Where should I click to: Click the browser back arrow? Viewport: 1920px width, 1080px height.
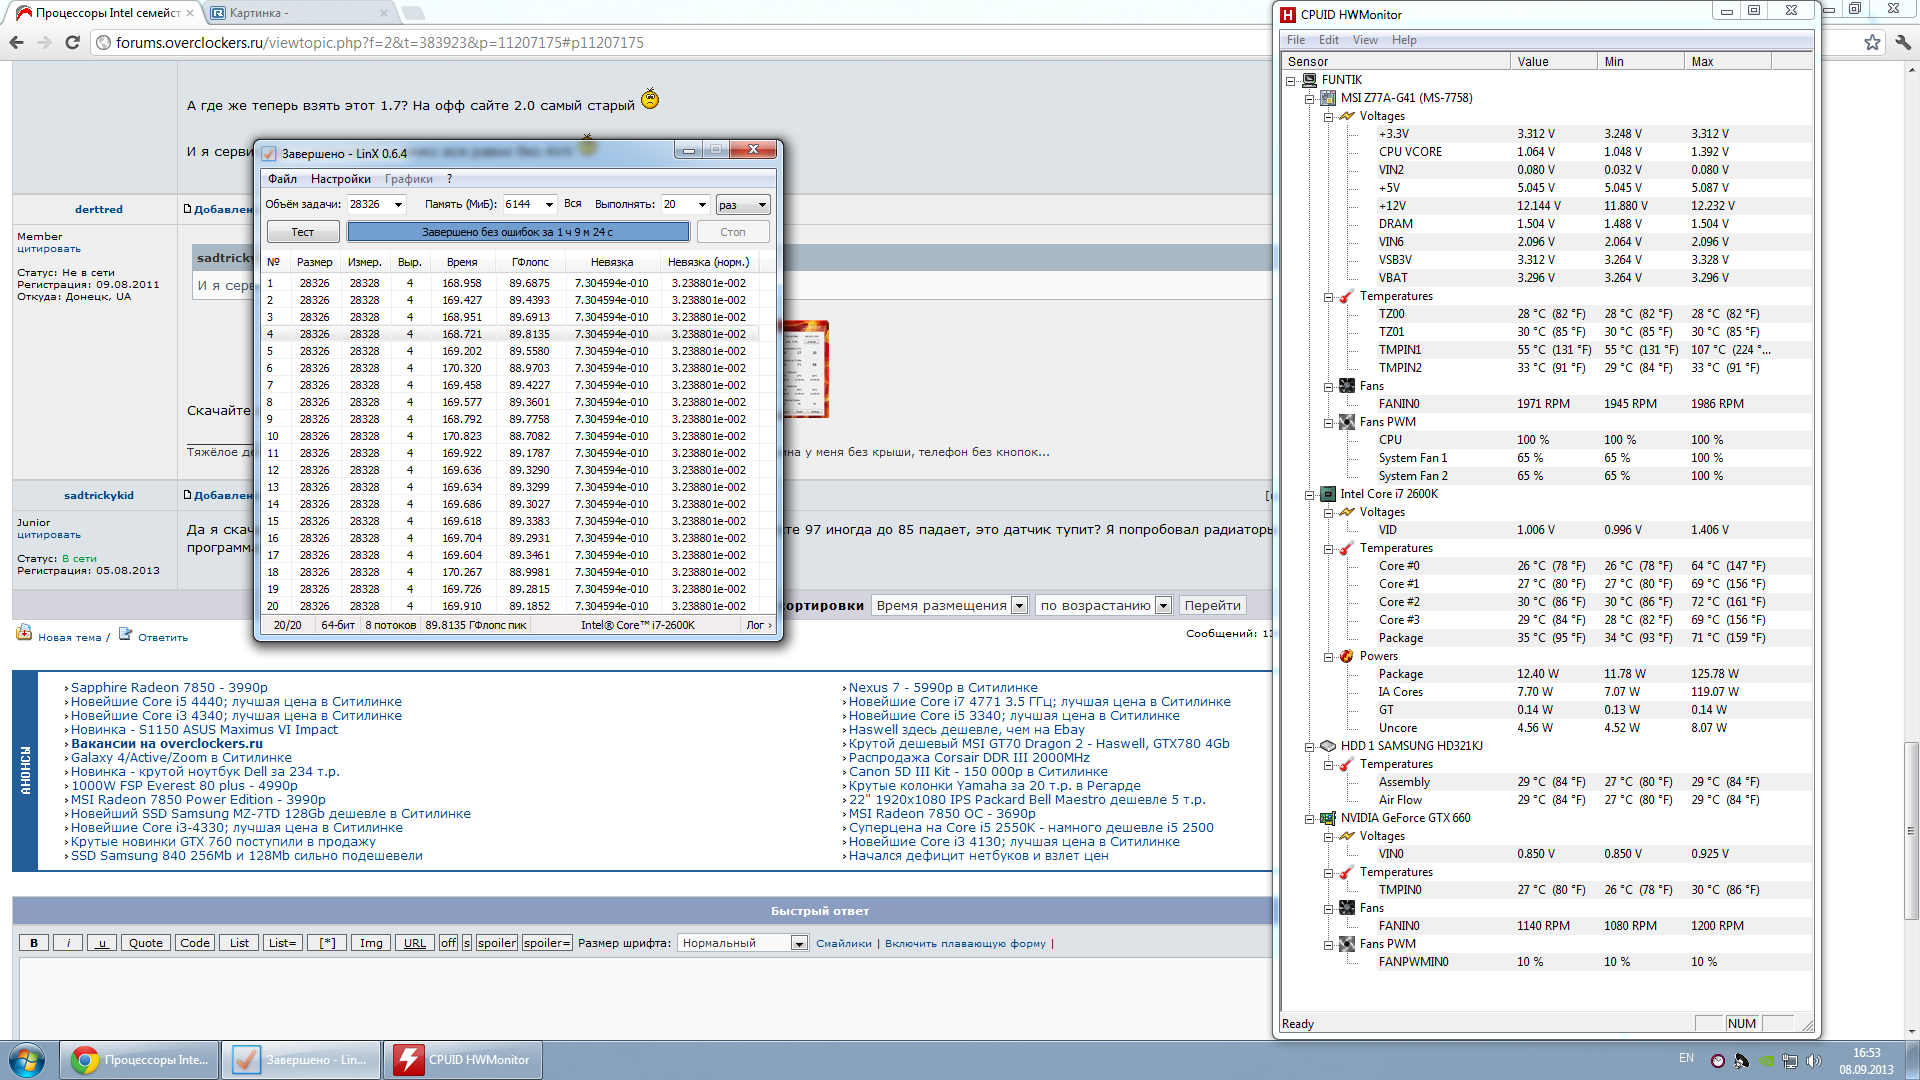pyautogui.click(x=16, y=42)
